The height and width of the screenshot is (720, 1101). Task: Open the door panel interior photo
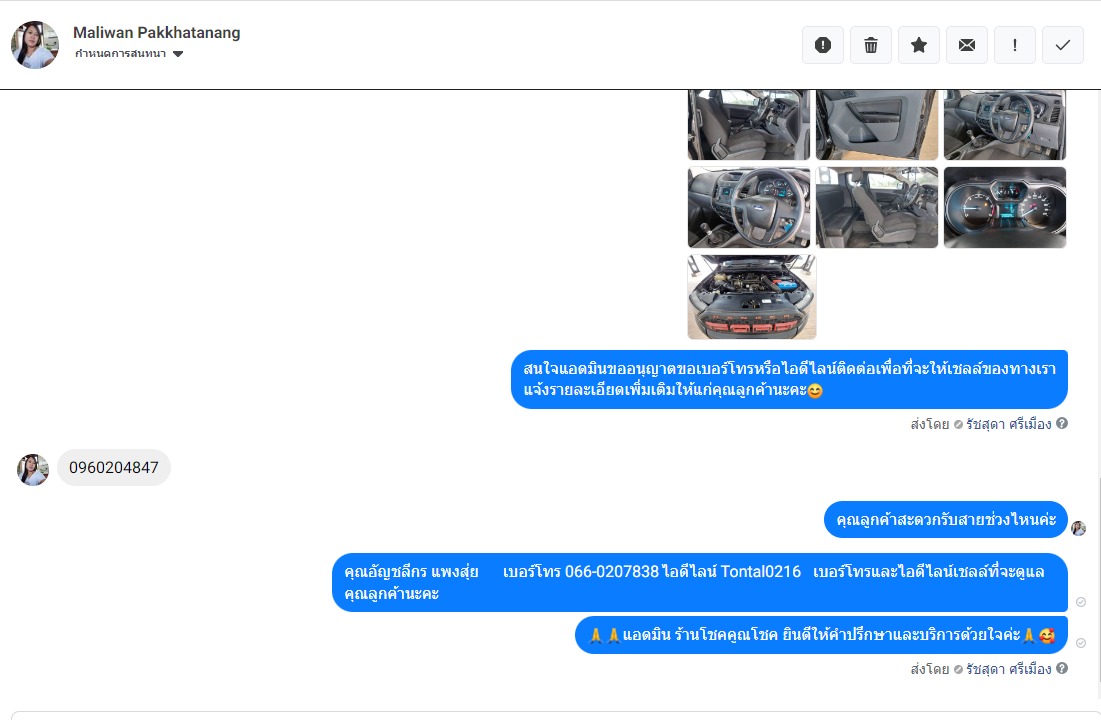coord(877,124)
